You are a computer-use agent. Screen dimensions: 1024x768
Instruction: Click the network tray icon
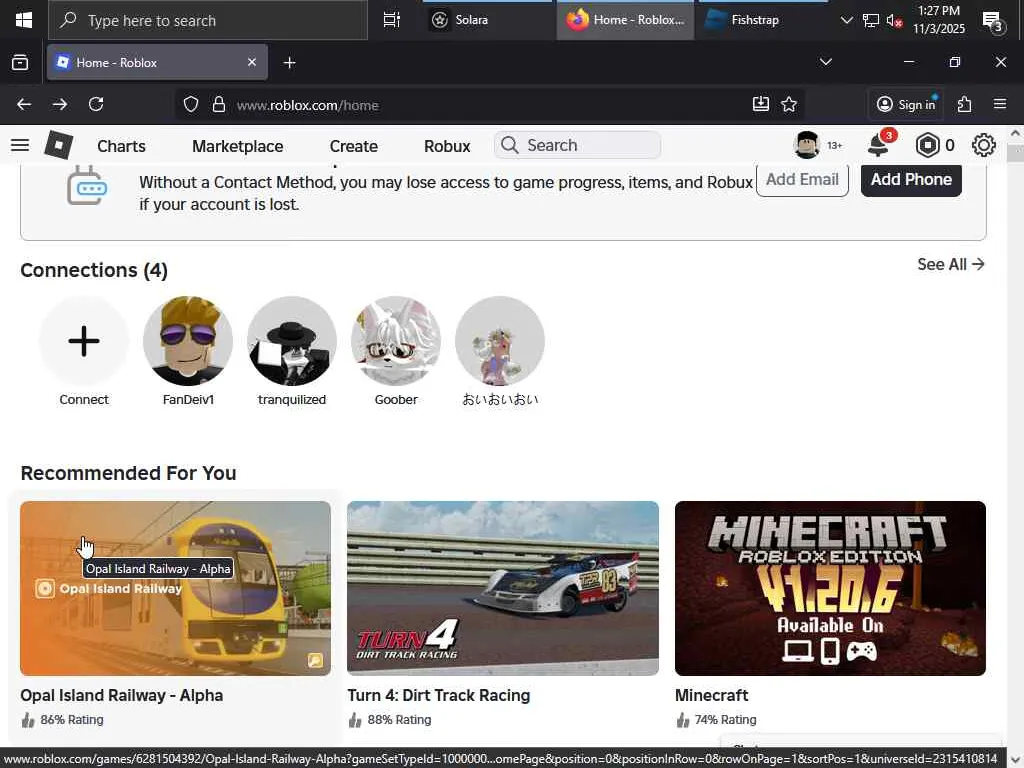(871, 21)
